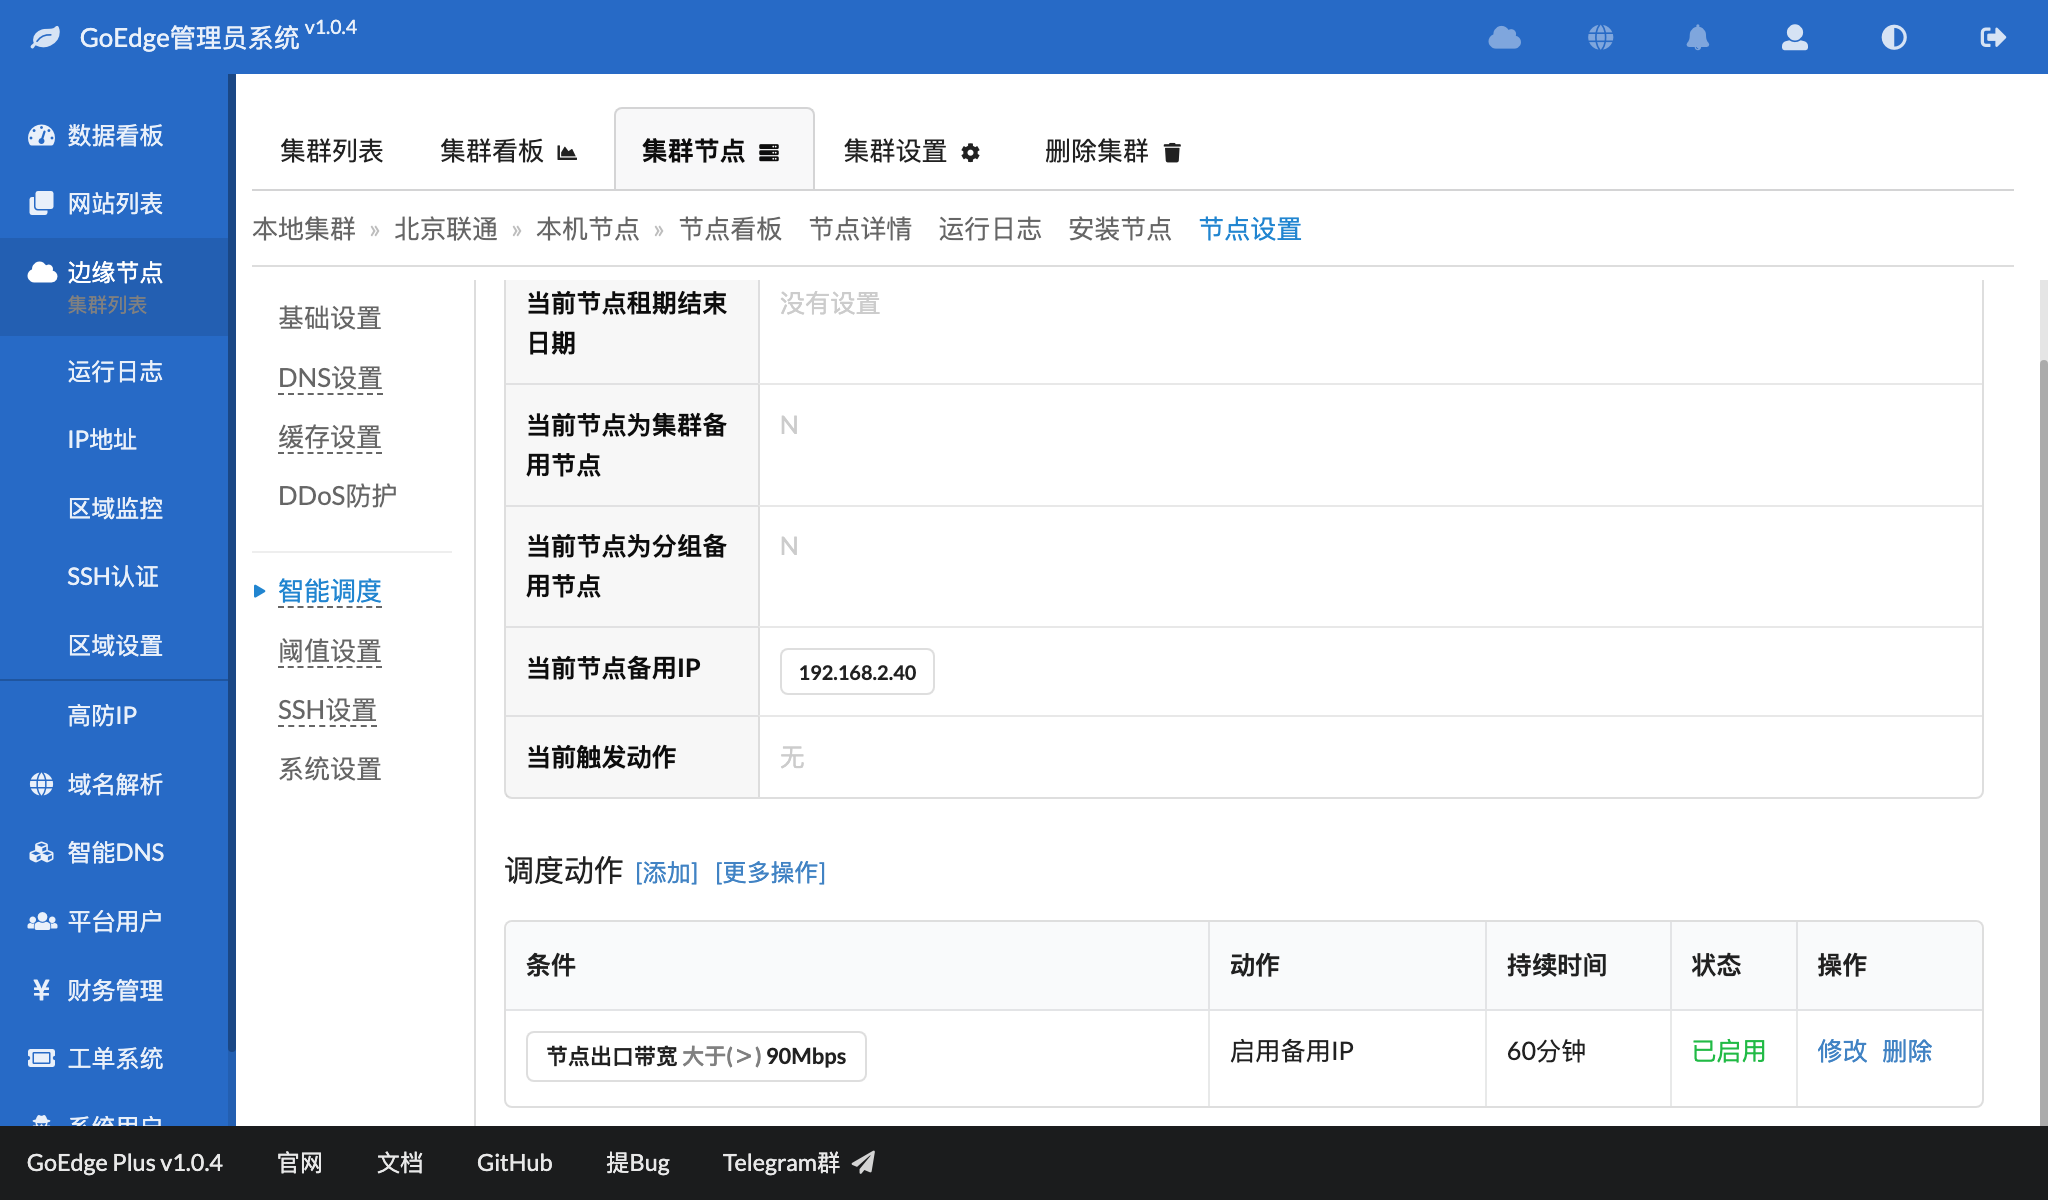This screenshot has height=1200, width=2048.
Task: Go to 本机节点 breadcrumb
Action: [588, 230]
